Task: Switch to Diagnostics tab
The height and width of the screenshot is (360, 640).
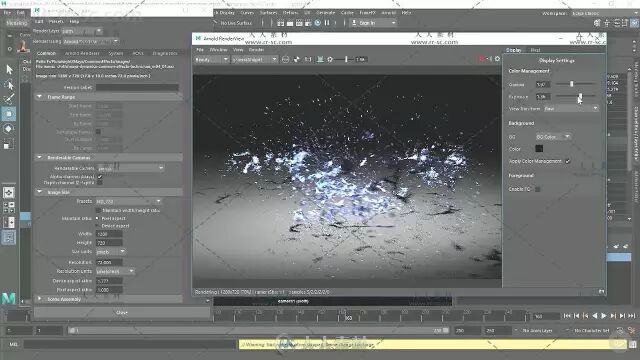Action: point(165,53)
